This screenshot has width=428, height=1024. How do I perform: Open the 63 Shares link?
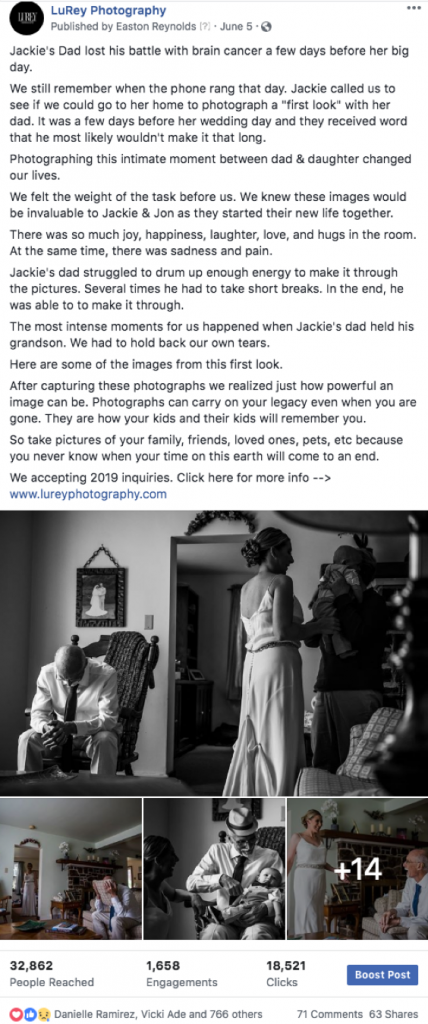(394, 1014)
